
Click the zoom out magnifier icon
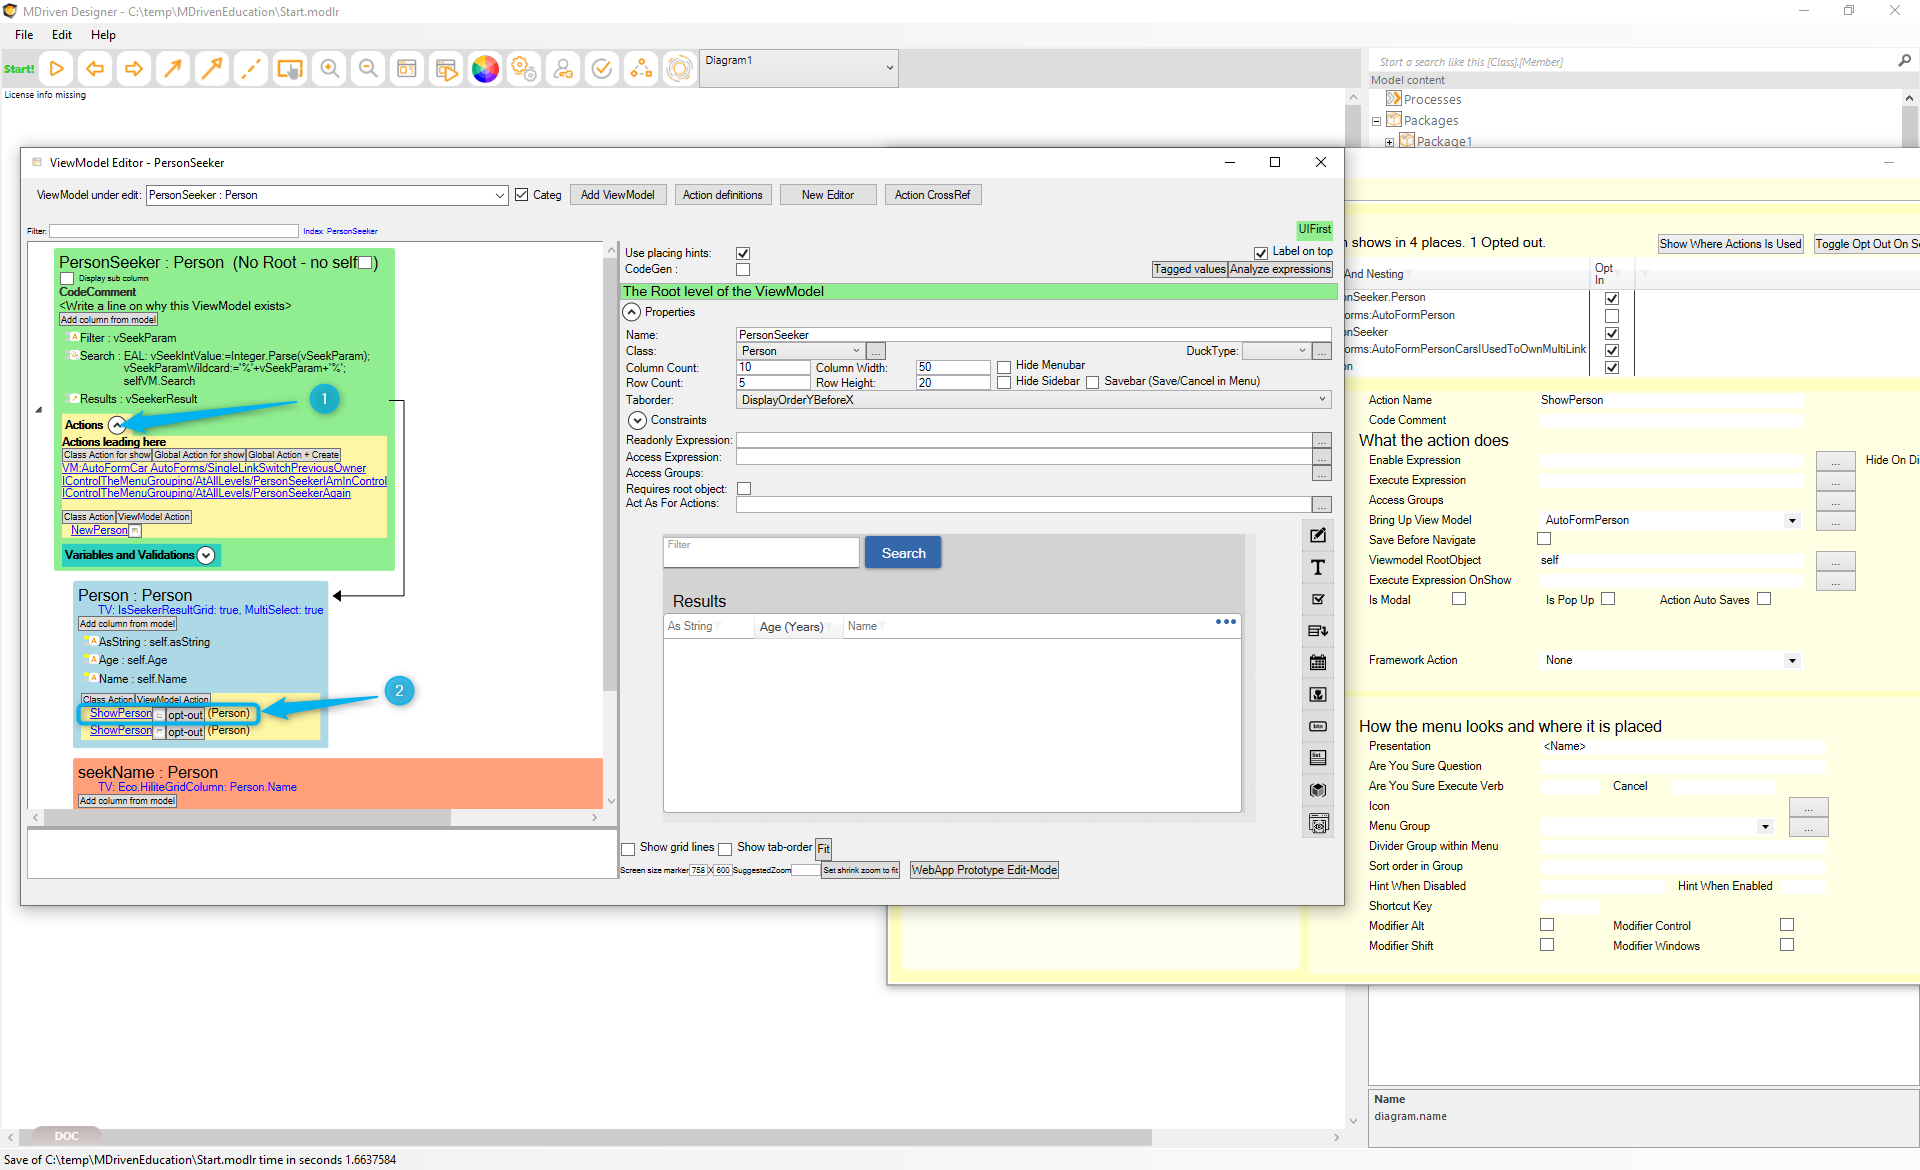(x=368, y=69)
